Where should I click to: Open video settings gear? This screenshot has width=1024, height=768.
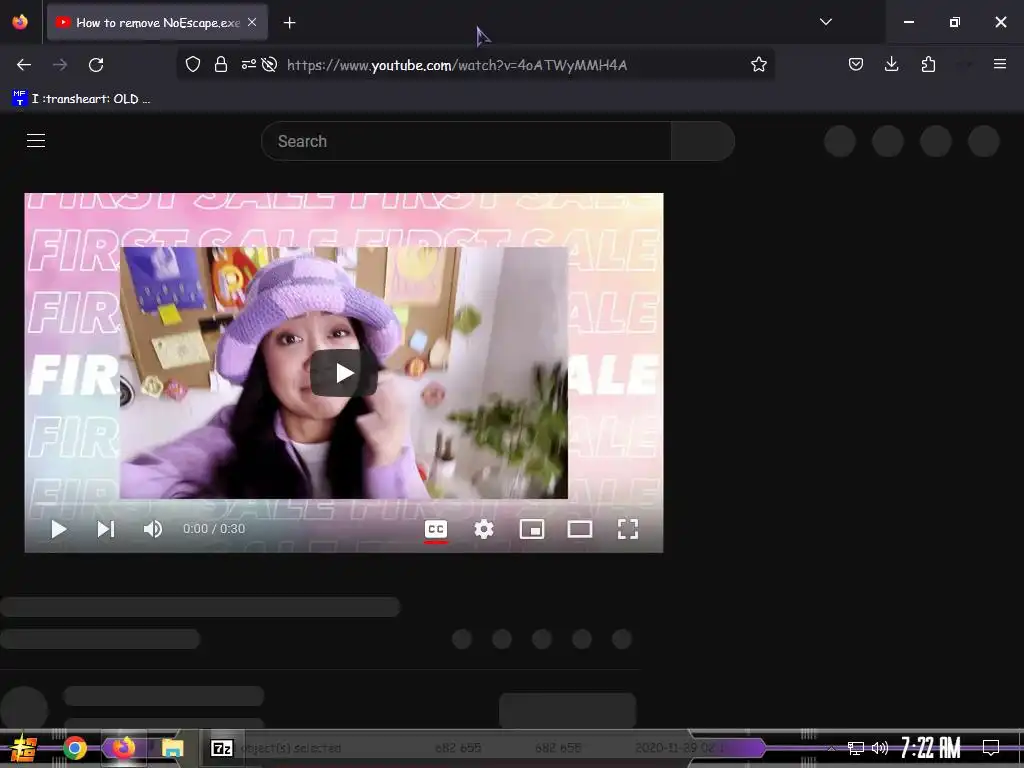pos(483,529)
